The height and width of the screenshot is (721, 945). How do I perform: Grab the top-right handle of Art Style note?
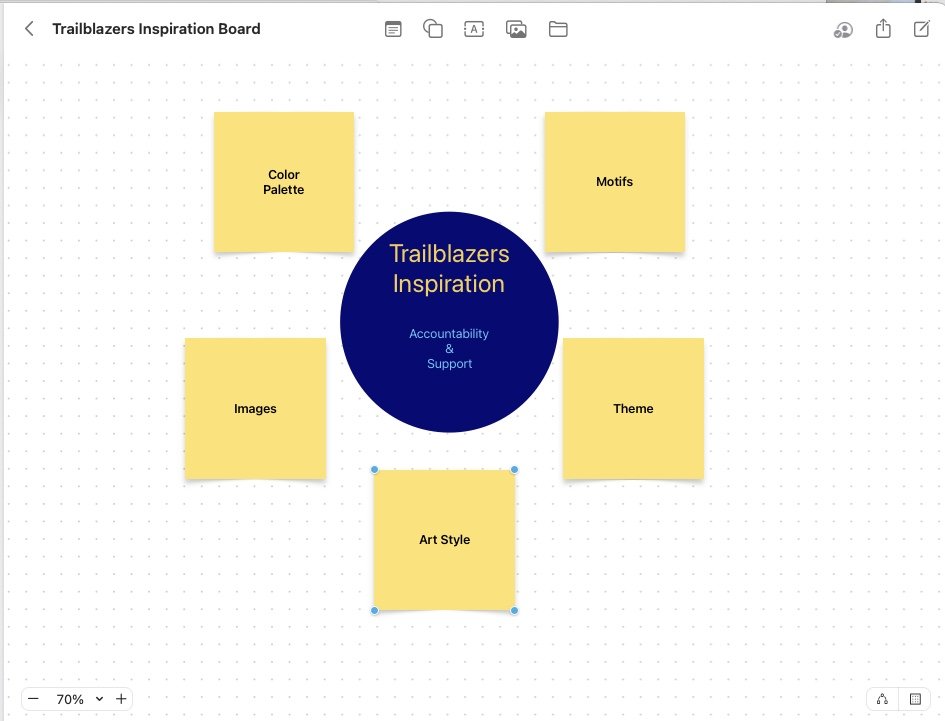[x=514, y=470]
